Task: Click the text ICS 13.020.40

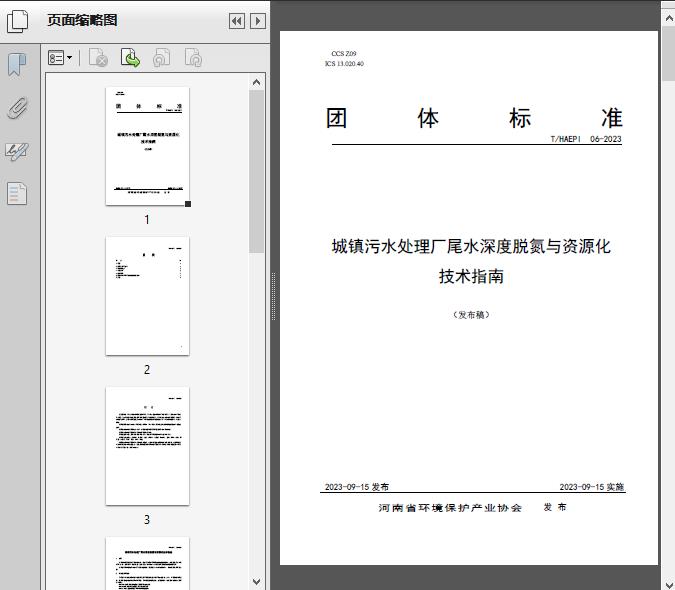Action: click(x=344, y=64)
